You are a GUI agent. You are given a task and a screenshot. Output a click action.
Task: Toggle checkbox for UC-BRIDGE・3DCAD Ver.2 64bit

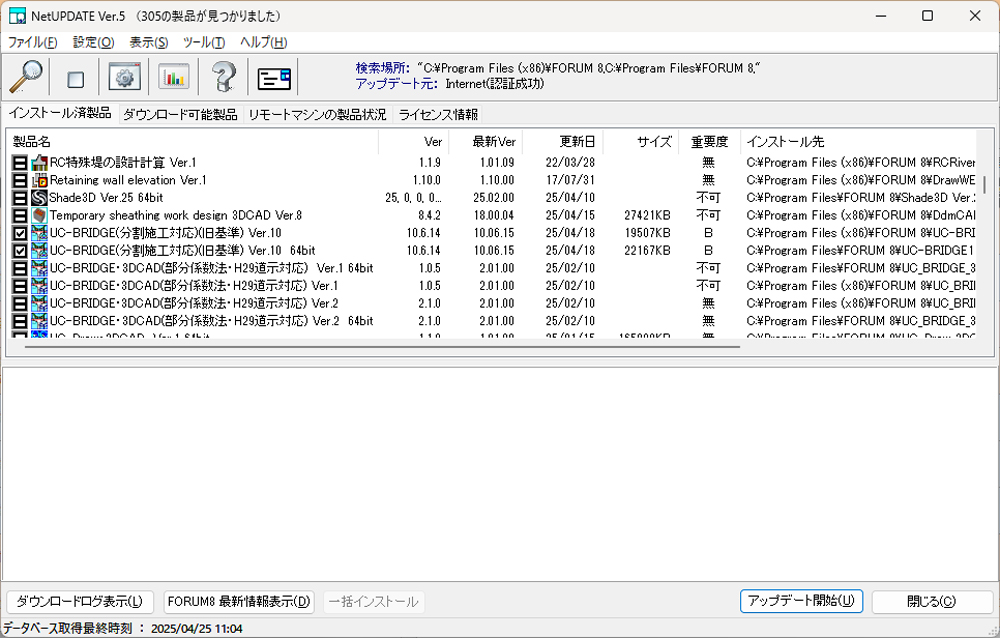(x=20, y=321)
